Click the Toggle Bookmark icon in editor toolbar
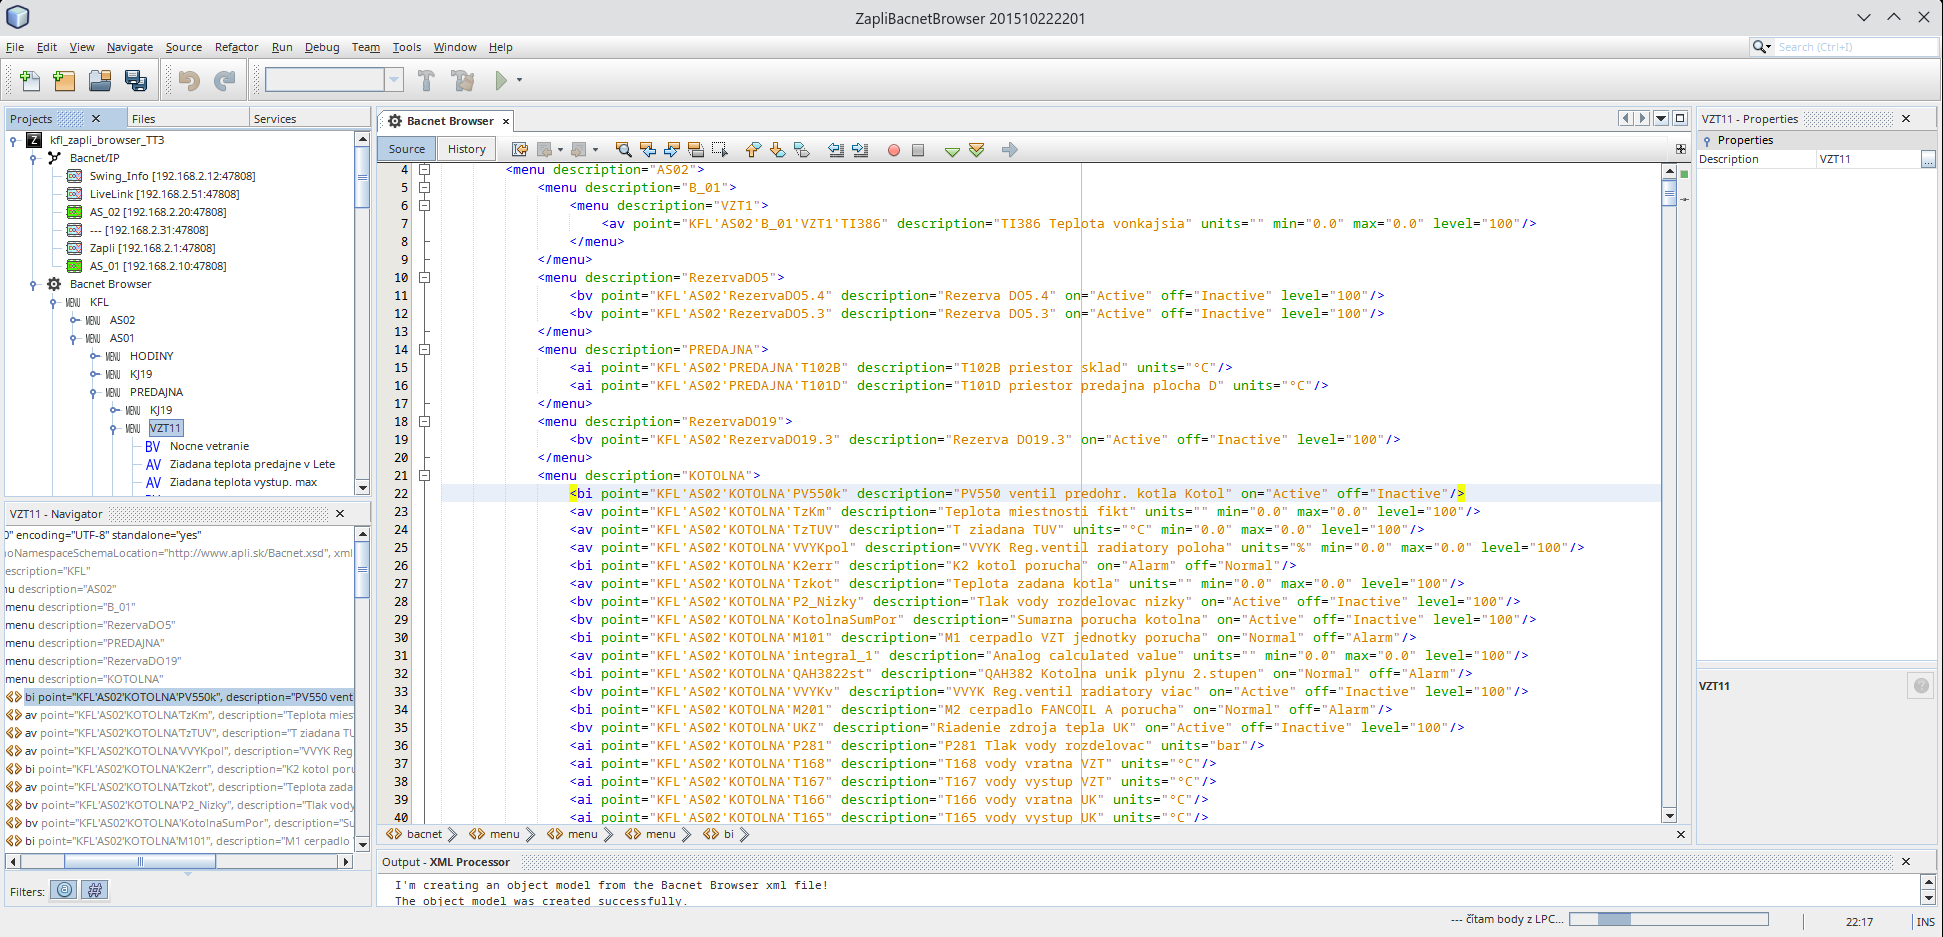Screen dimensions: 1943x937 click(801, 150)
